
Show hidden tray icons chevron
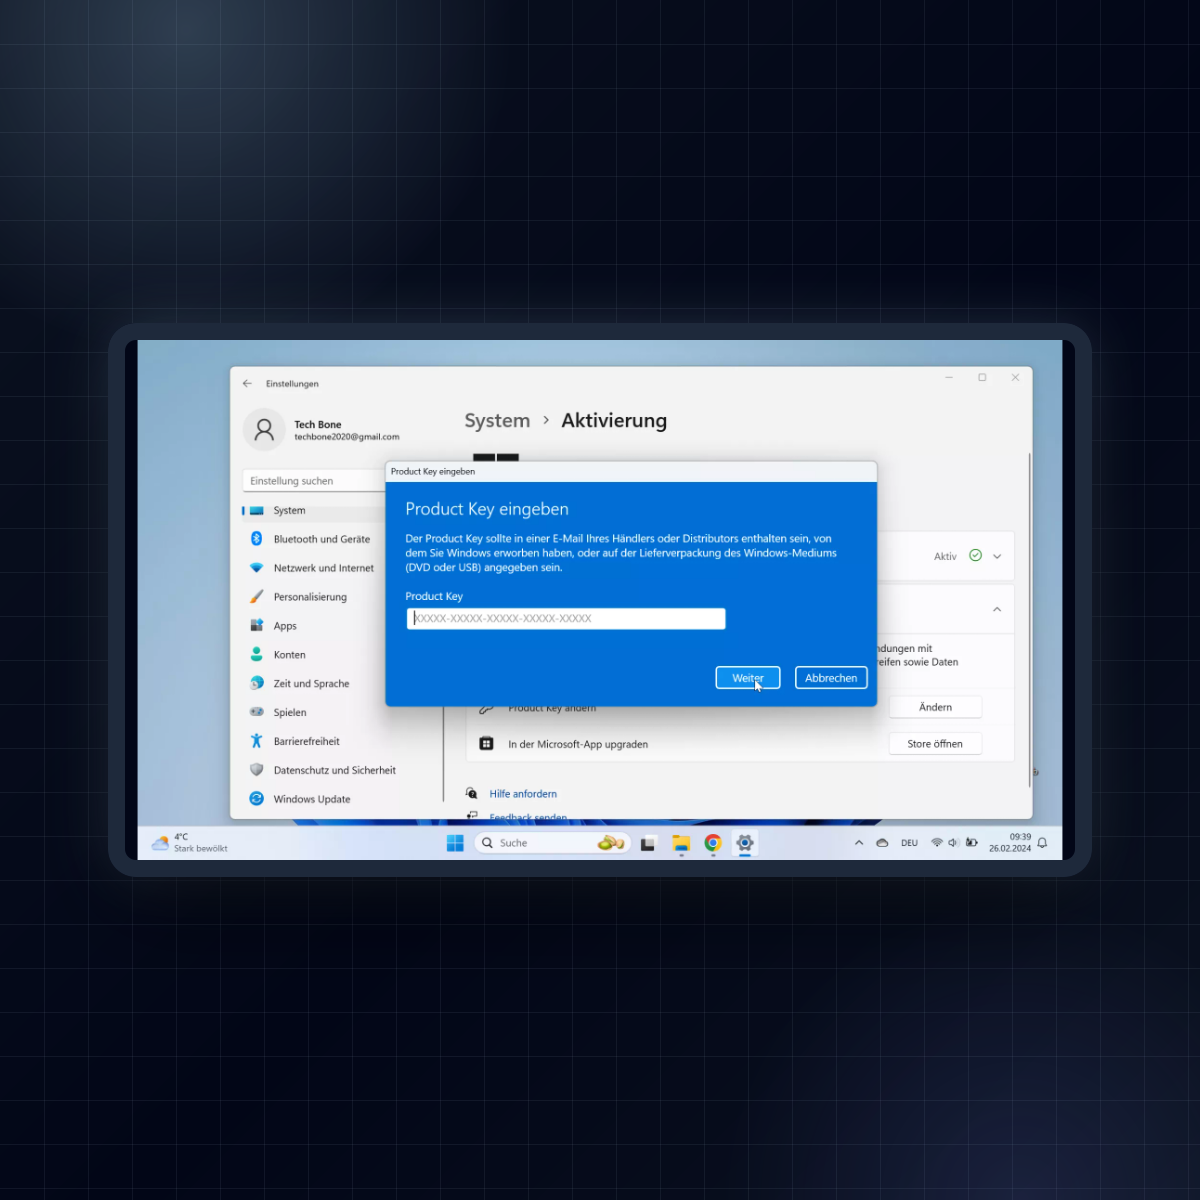(859, 843)
